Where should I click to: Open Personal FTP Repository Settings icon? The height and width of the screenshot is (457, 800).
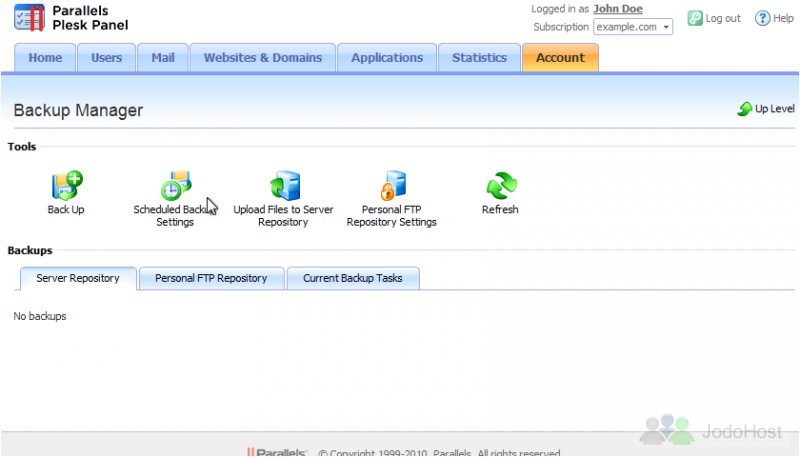click(x=391, y=186)
